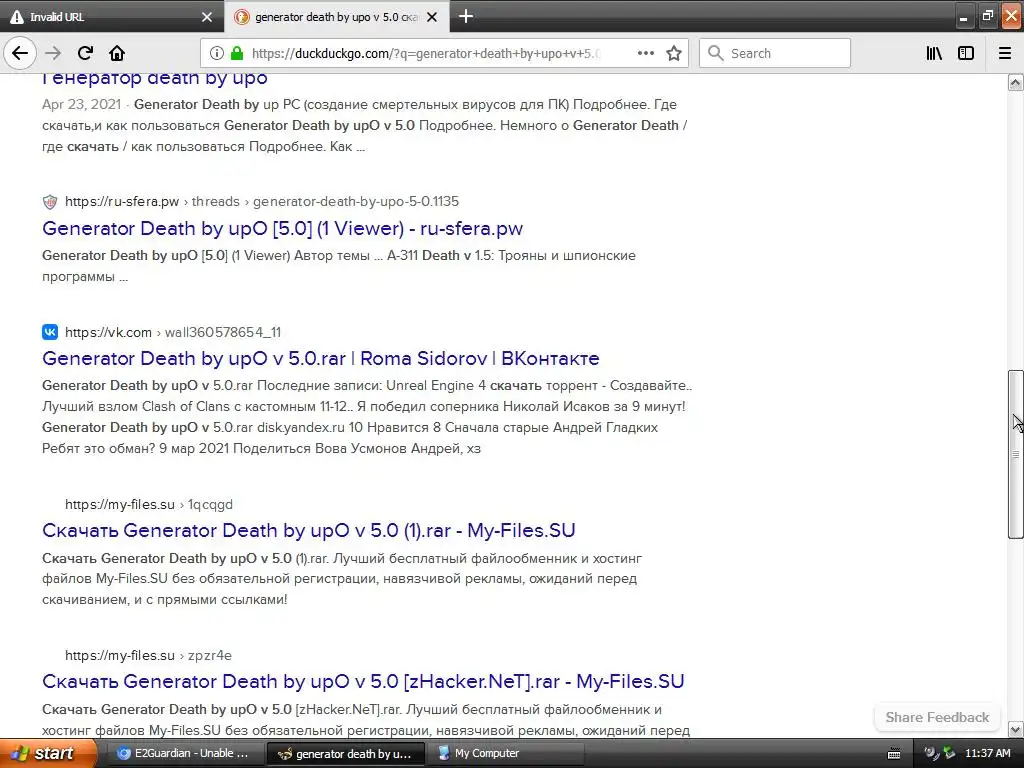Click the Apr 23, 2021 result snippet
Screen dimensions: 1024x768
pyautogui.click(x=364, y=125)
